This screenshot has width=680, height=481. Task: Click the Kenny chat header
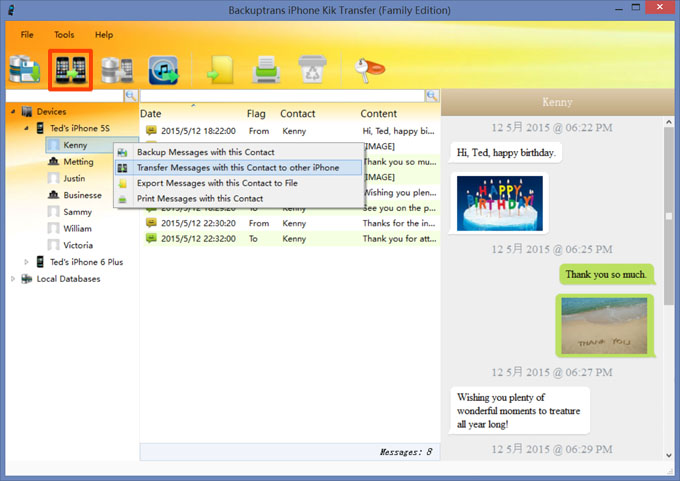pyautogui.click(x=557, y=102)
